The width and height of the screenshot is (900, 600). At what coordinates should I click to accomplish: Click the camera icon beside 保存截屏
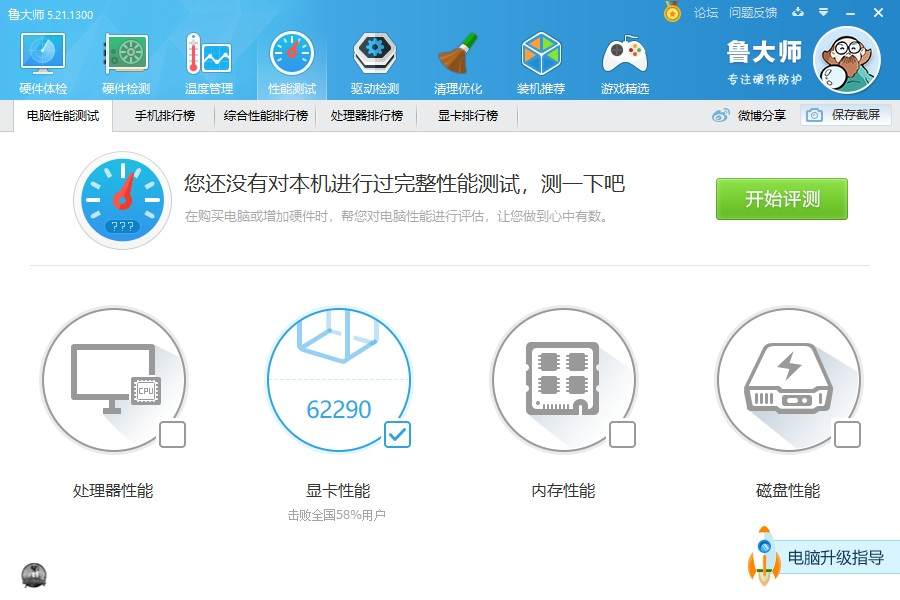814,115
